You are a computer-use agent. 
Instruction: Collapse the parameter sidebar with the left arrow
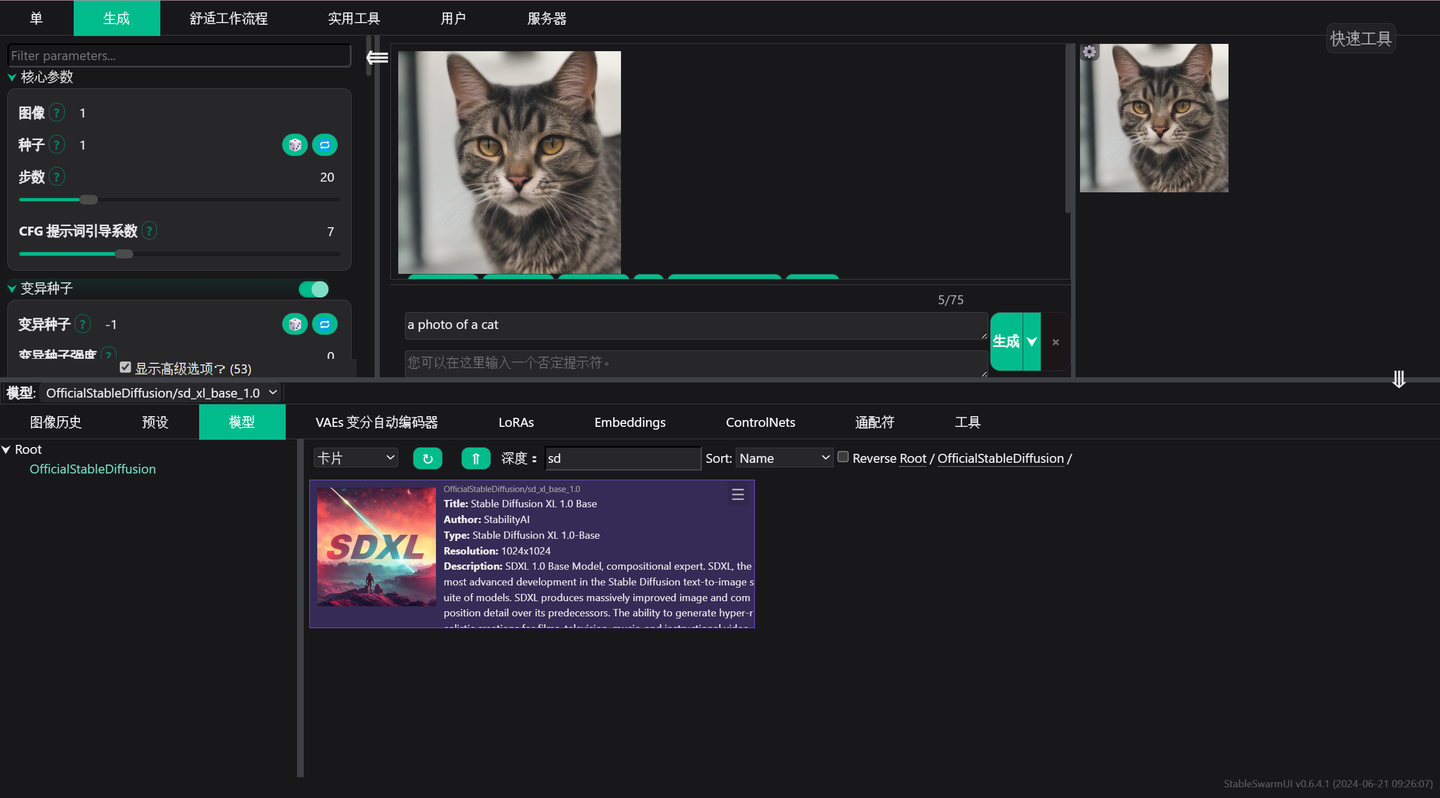(x=377, y=58)
